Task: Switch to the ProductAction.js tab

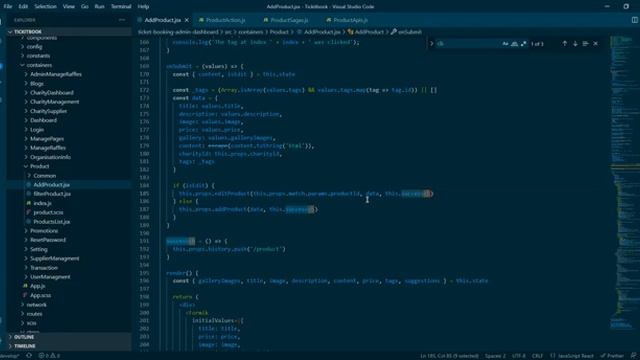Action: coord(225,20)
